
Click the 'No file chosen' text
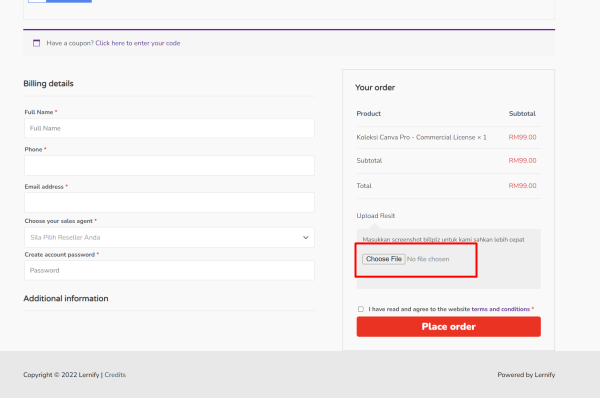[428, 259]
